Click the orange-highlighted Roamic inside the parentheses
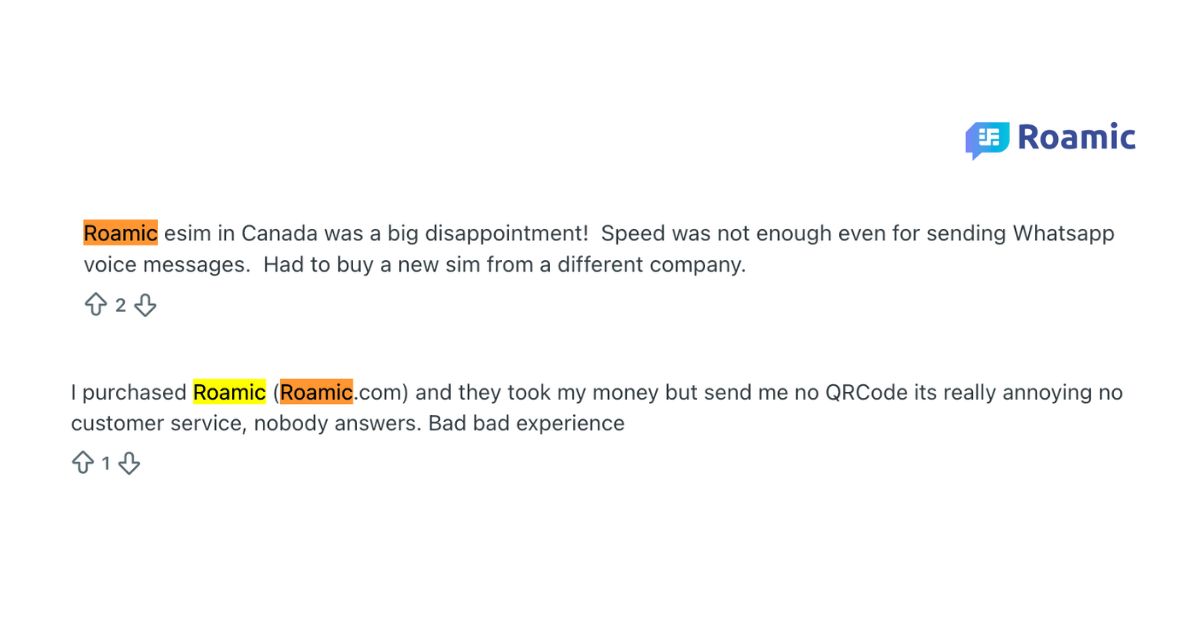Image resolution: width=1200 pixels, height=630 pixels. [x=316, y=392]
